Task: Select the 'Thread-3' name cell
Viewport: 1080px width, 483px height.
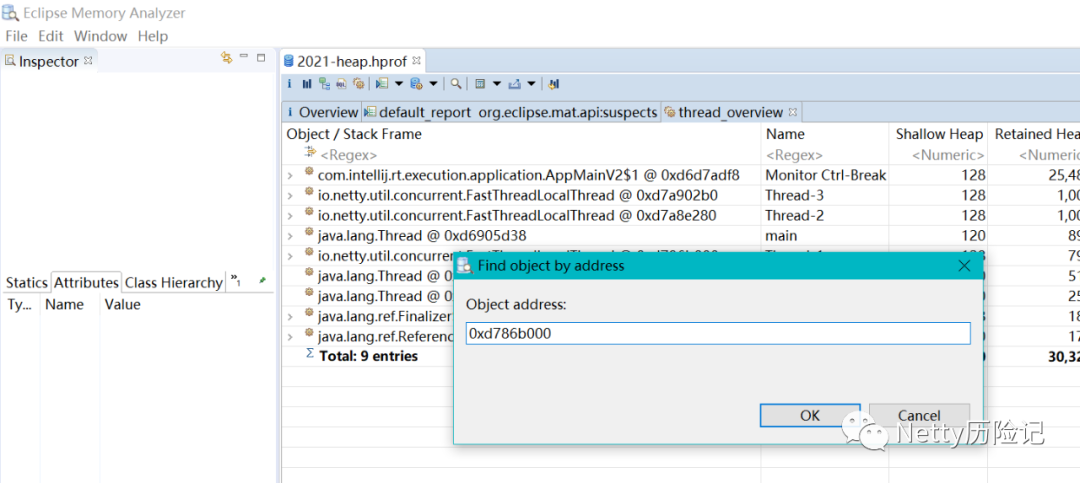Action: [x=794, y=196]
